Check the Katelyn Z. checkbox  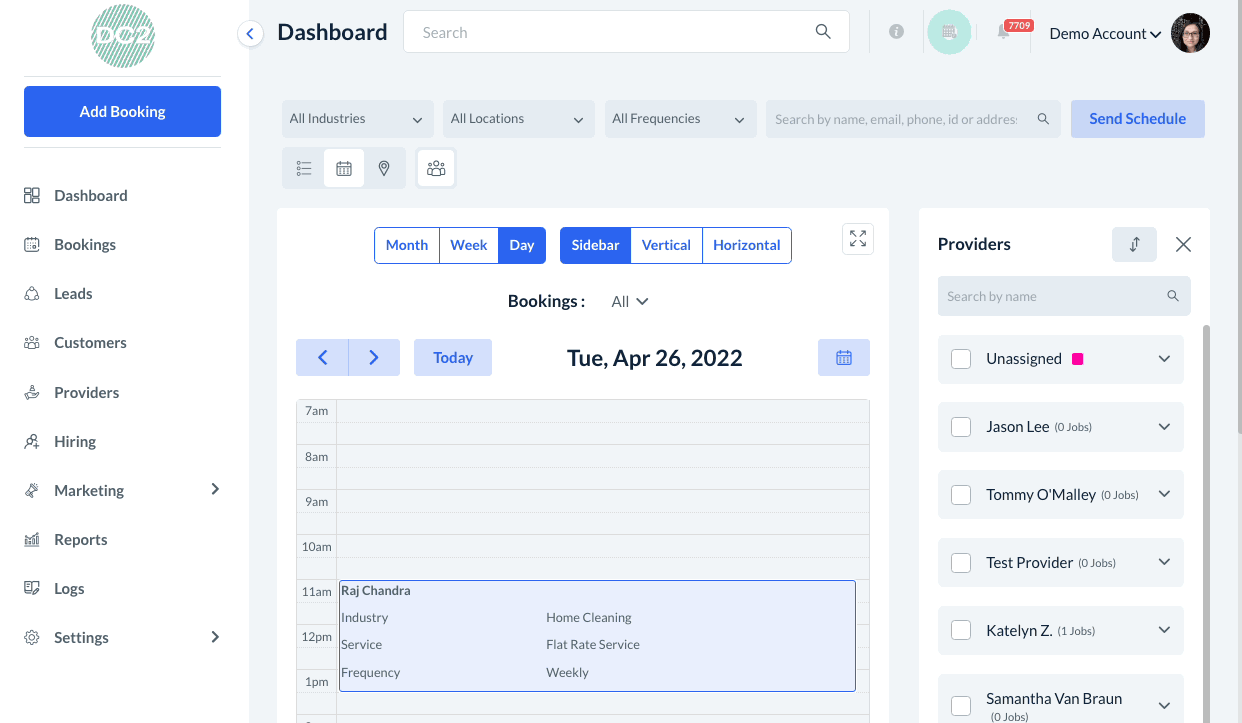pos(961,631)
